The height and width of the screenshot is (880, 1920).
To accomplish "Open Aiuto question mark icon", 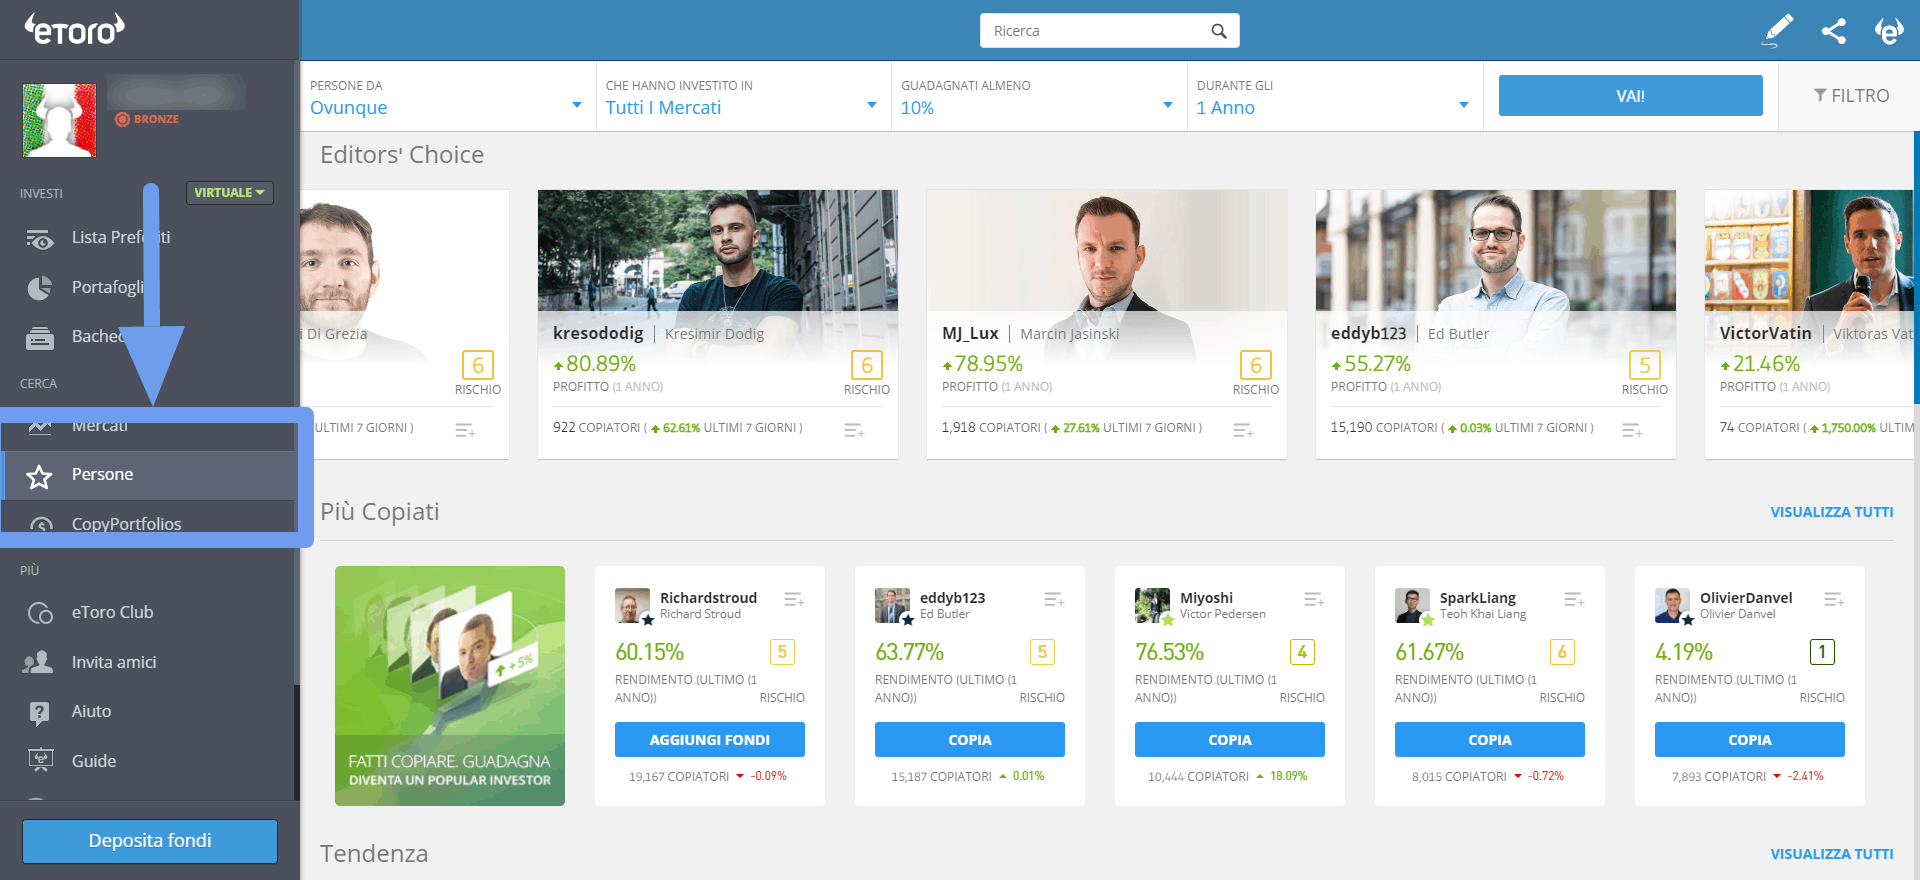I will [x=39, y=712].
